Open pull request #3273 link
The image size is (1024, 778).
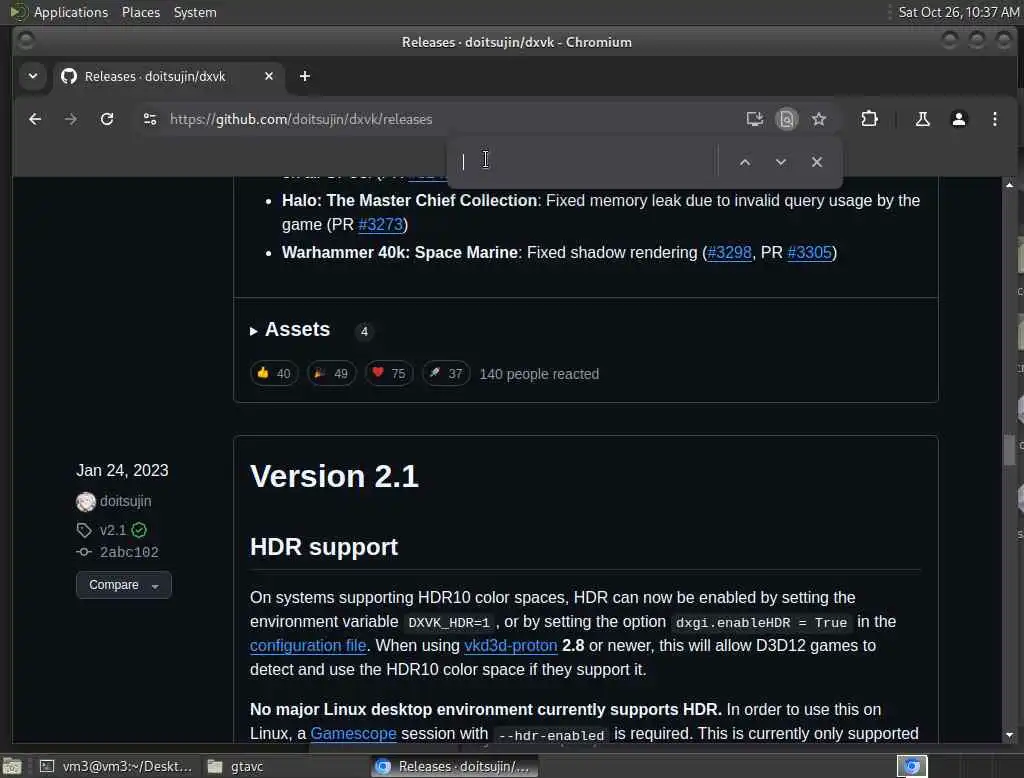[x=381, y=225]
